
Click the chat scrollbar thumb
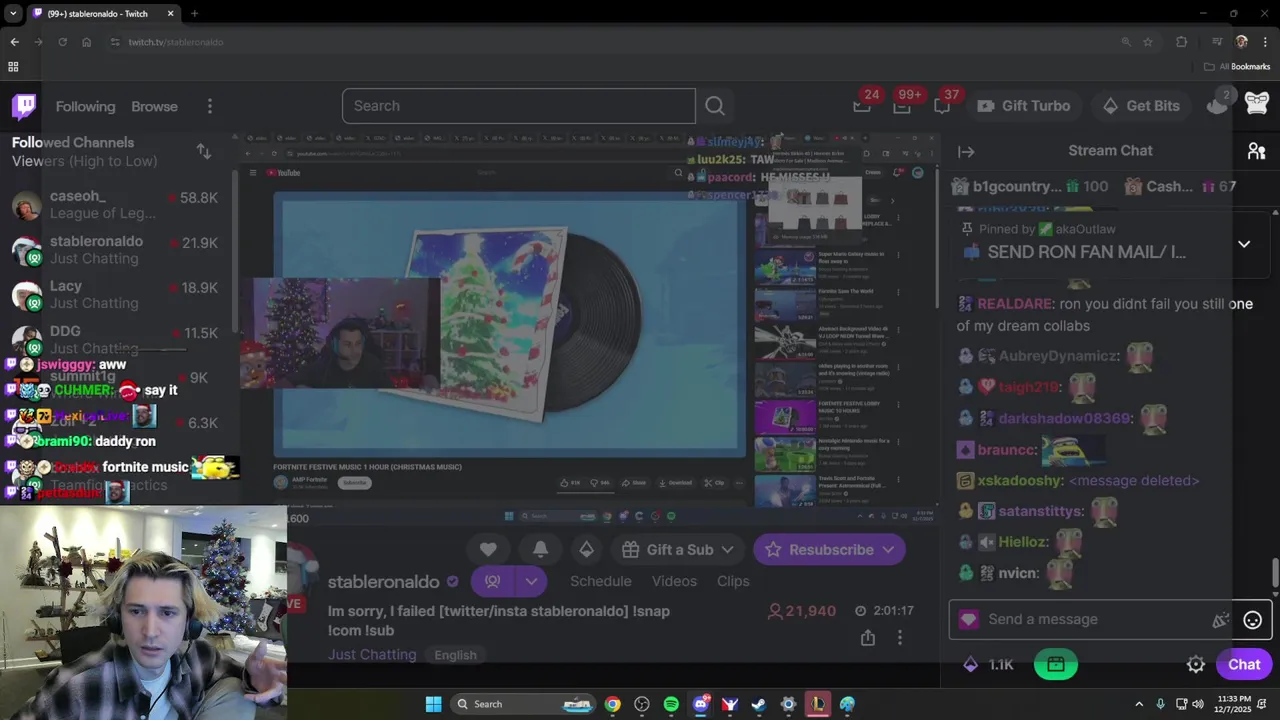[x=1275, y=574]
